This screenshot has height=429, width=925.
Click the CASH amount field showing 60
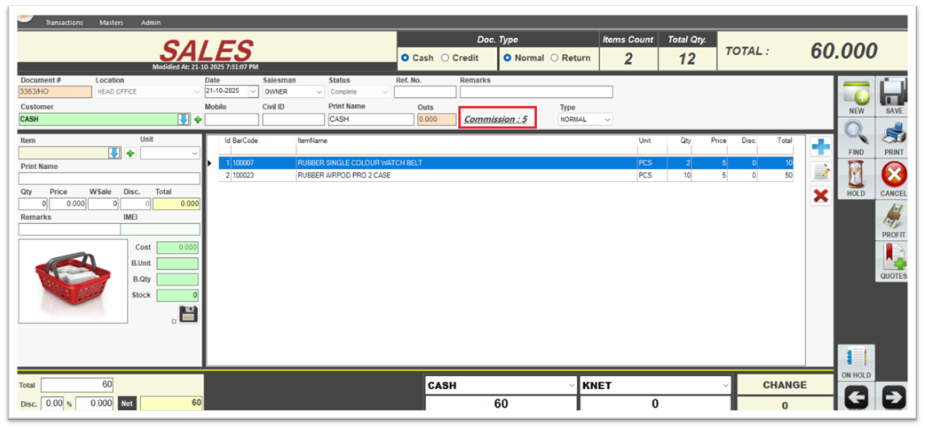tap(500, 404)
